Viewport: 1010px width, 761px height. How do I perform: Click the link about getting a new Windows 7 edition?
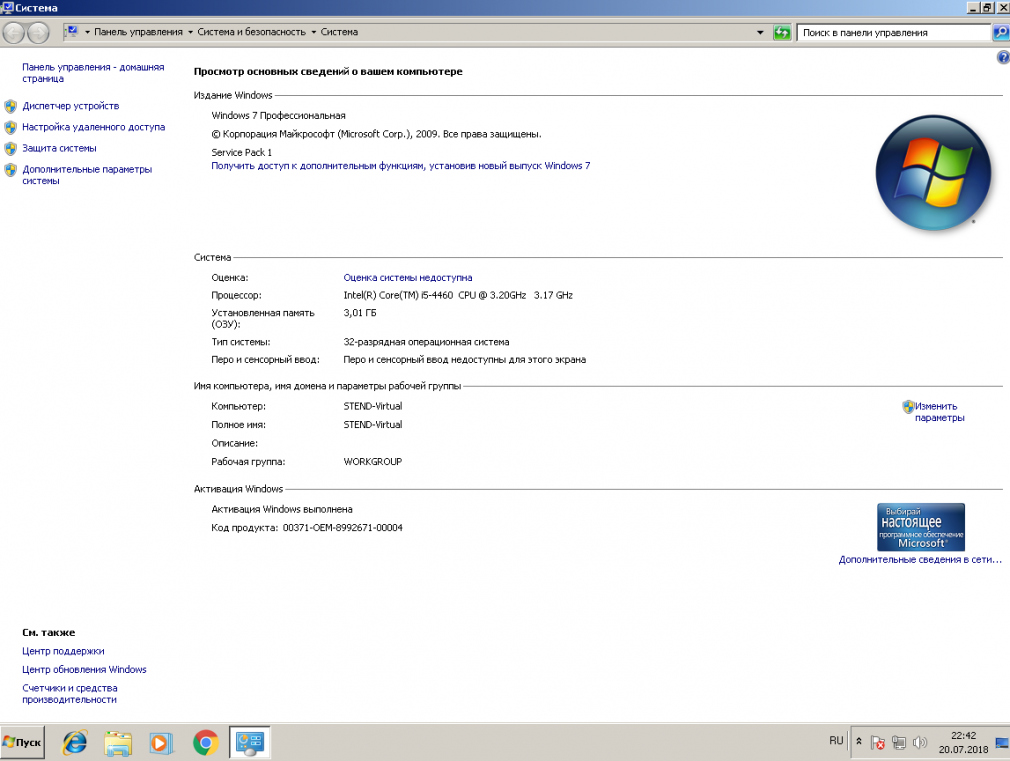click(401, 166)
